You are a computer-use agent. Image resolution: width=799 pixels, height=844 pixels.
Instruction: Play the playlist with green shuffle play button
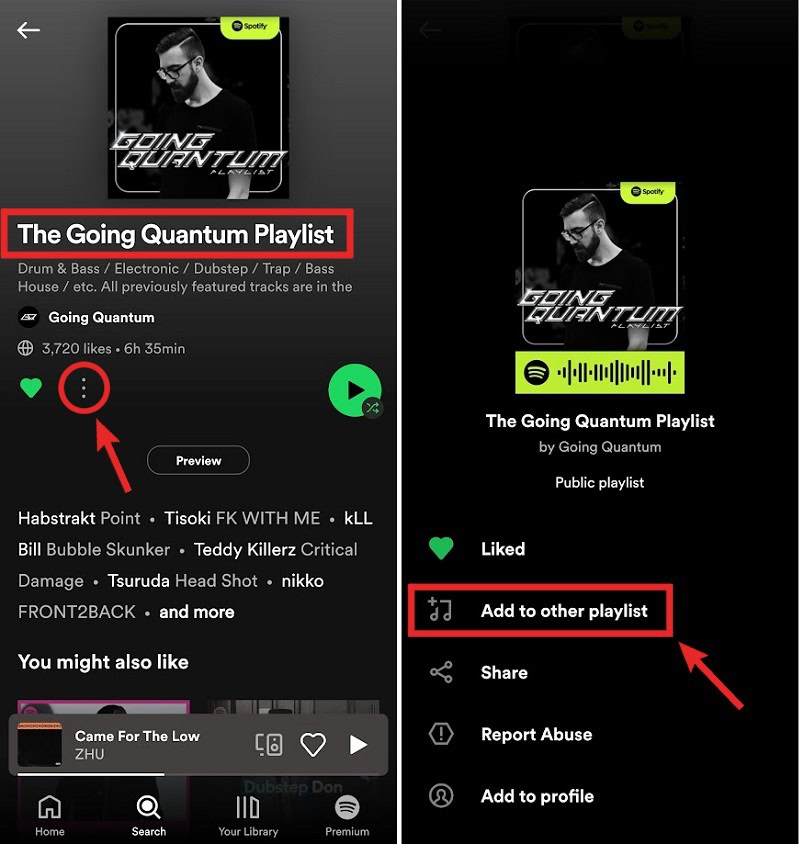coord(355,390)
